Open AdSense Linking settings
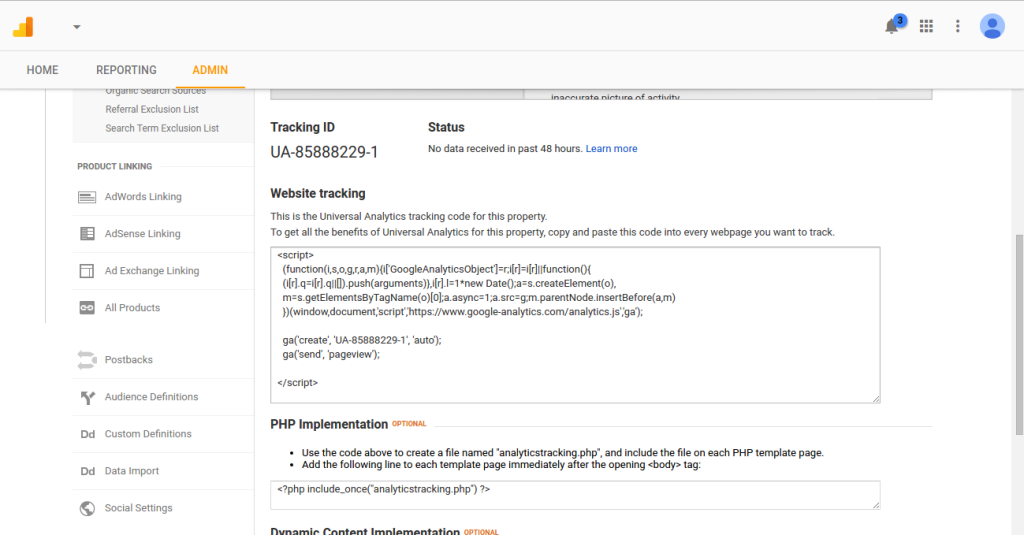The height and width of the screenshot is (535, 1024). [142, 234]
